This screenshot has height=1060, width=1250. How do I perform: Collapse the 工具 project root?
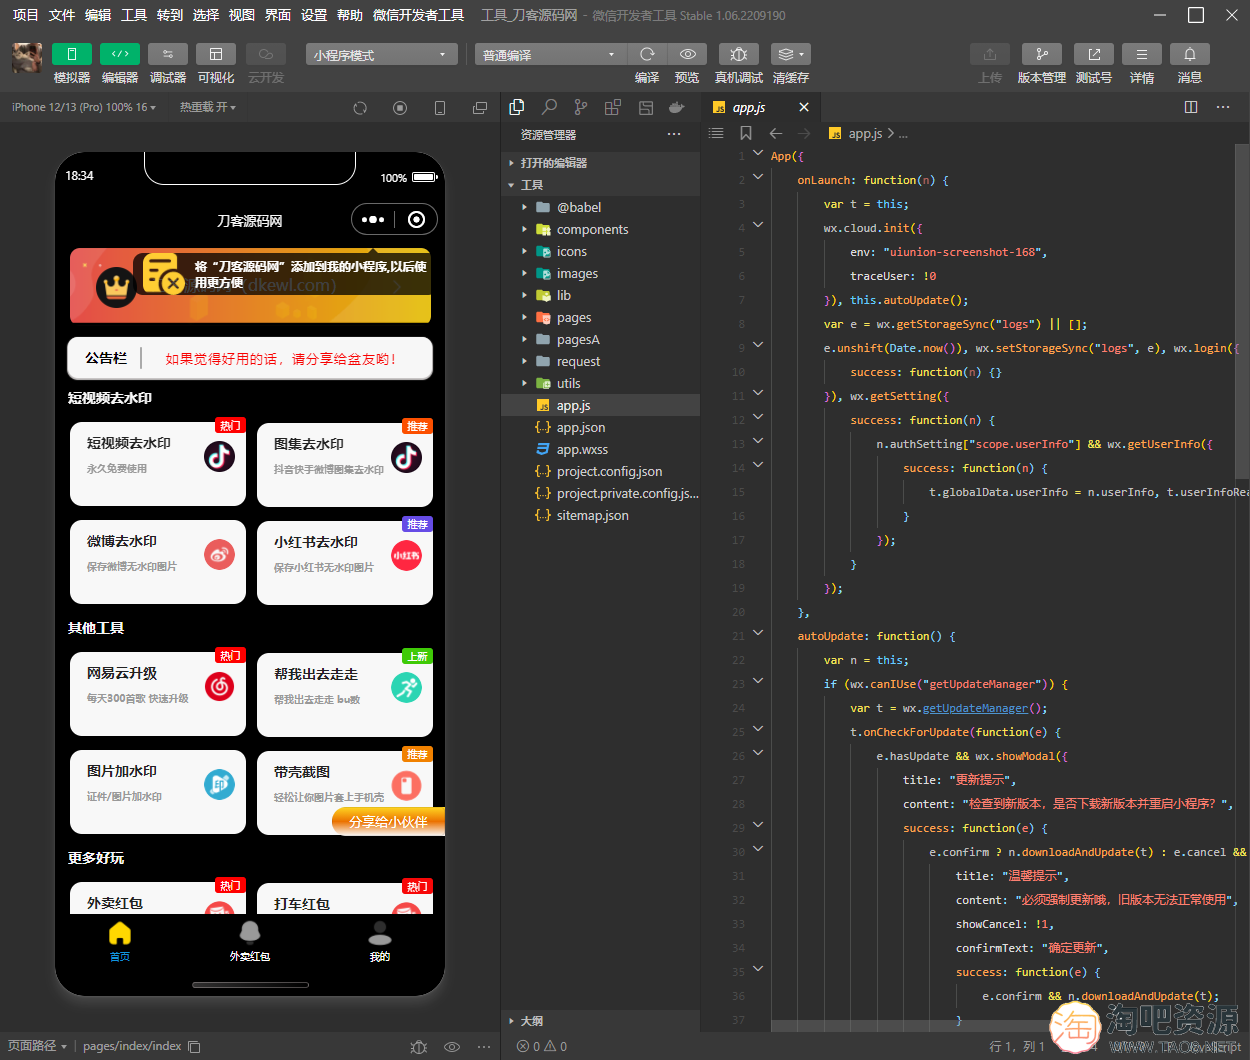point(600,185)
